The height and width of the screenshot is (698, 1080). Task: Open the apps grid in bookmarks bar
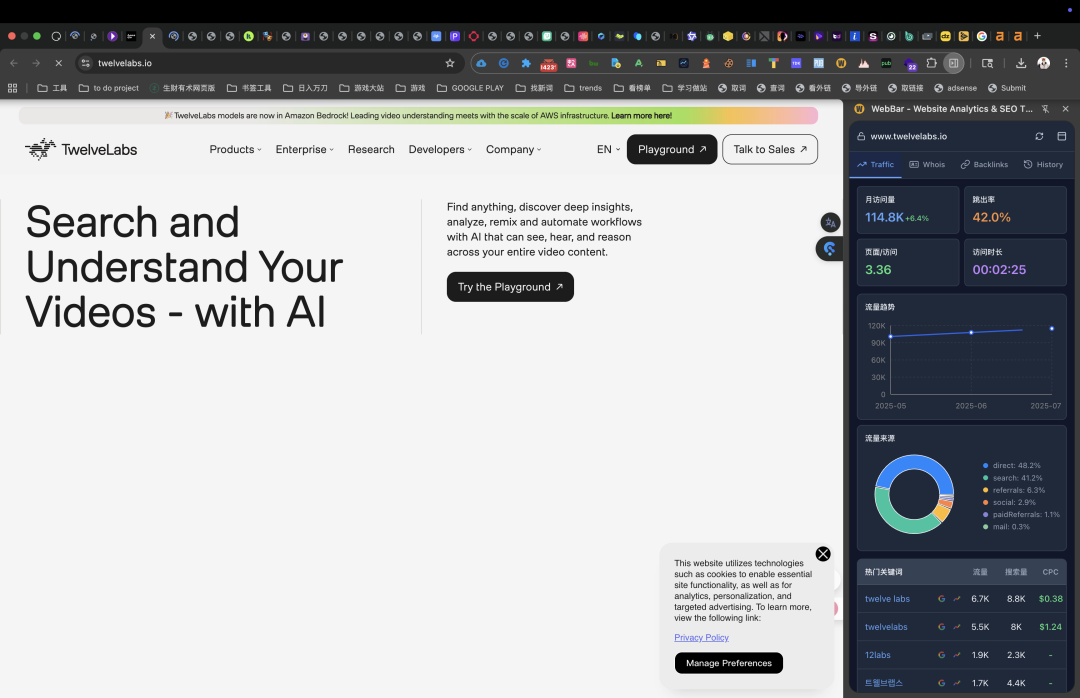[12, 88]
